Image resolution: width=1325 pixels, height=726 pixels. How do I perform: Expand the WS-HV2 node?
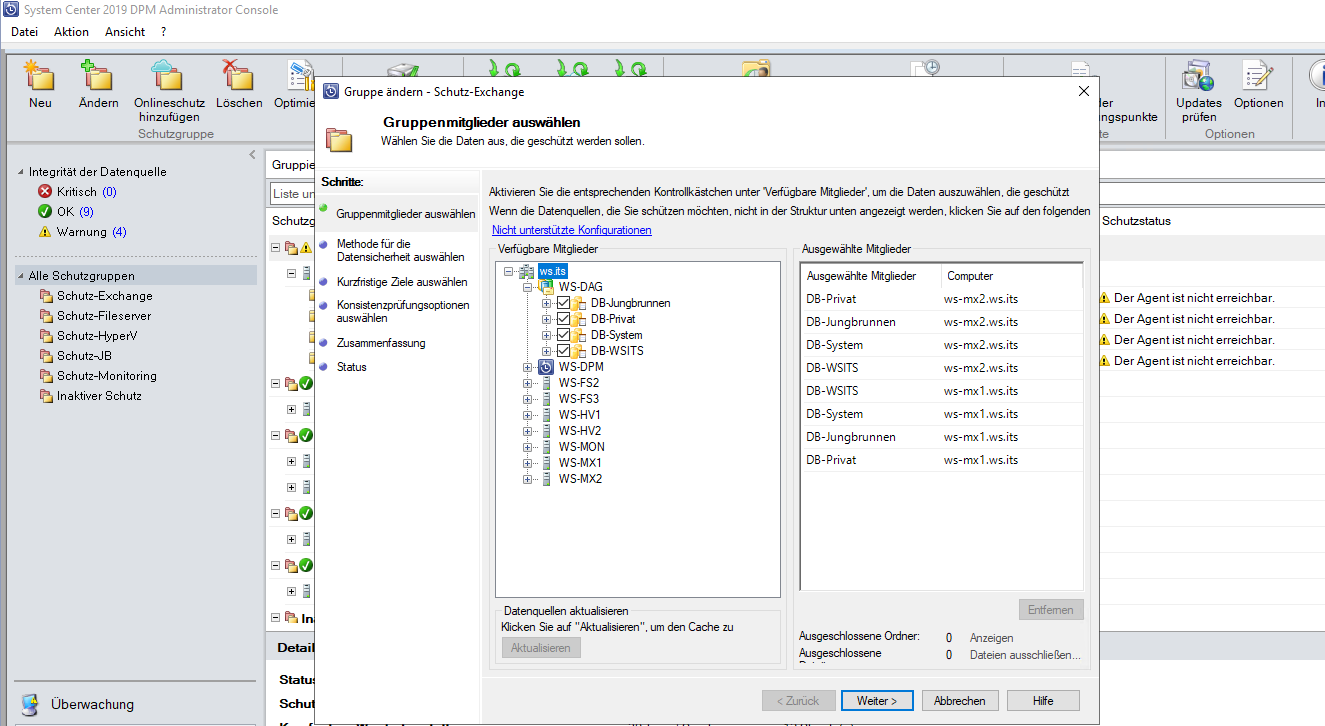pyautogui.click(x=528, y=431)
